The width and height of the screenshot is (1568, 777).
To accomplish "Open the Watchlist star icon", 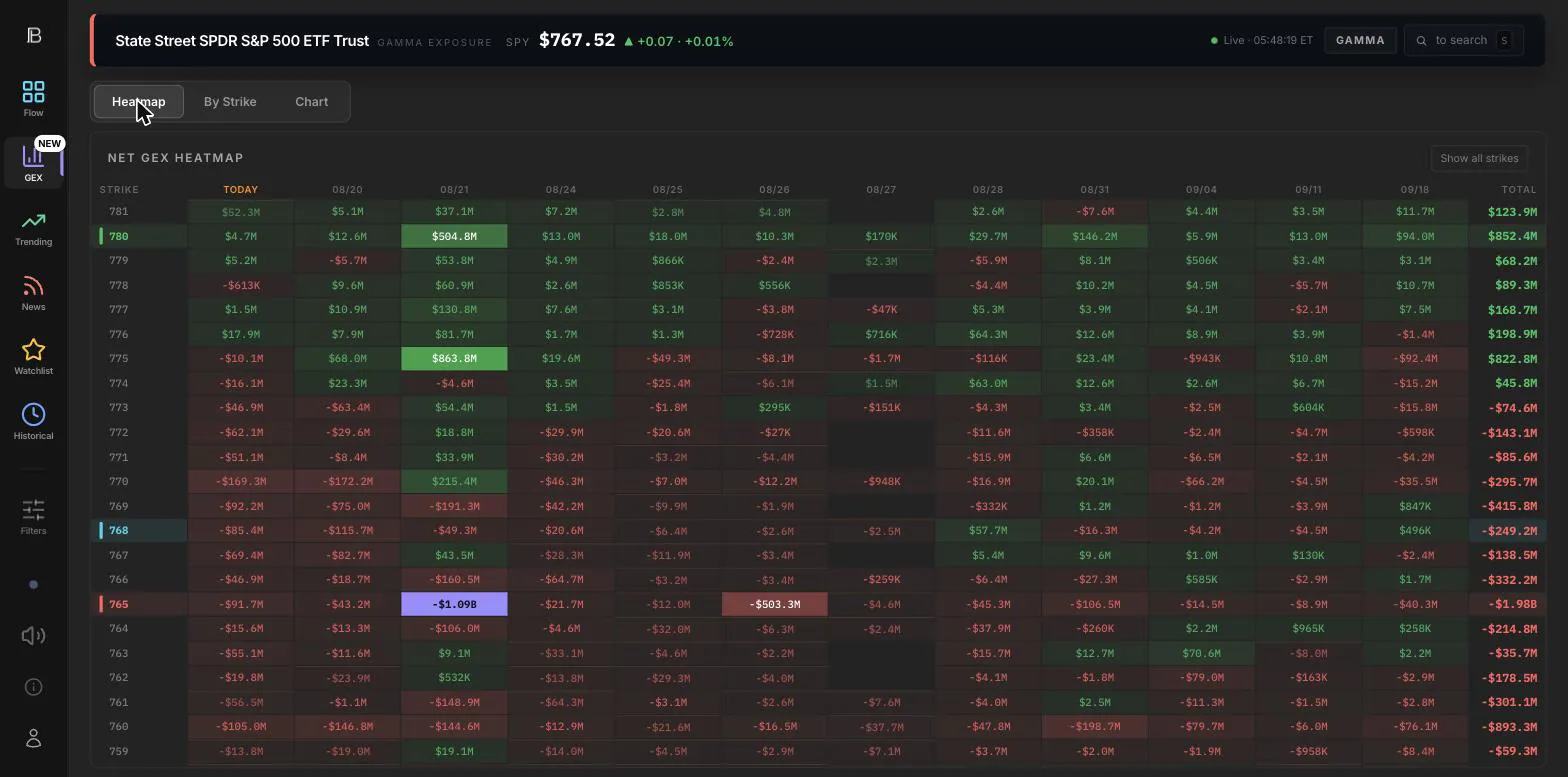I will point(33,357).
